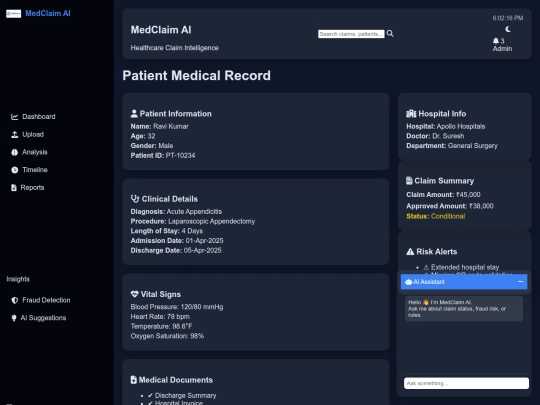Click the Extended hospital stay alert
Image resolution: width=540 pixels, height=405 pixels.
(x=461, y=267)
